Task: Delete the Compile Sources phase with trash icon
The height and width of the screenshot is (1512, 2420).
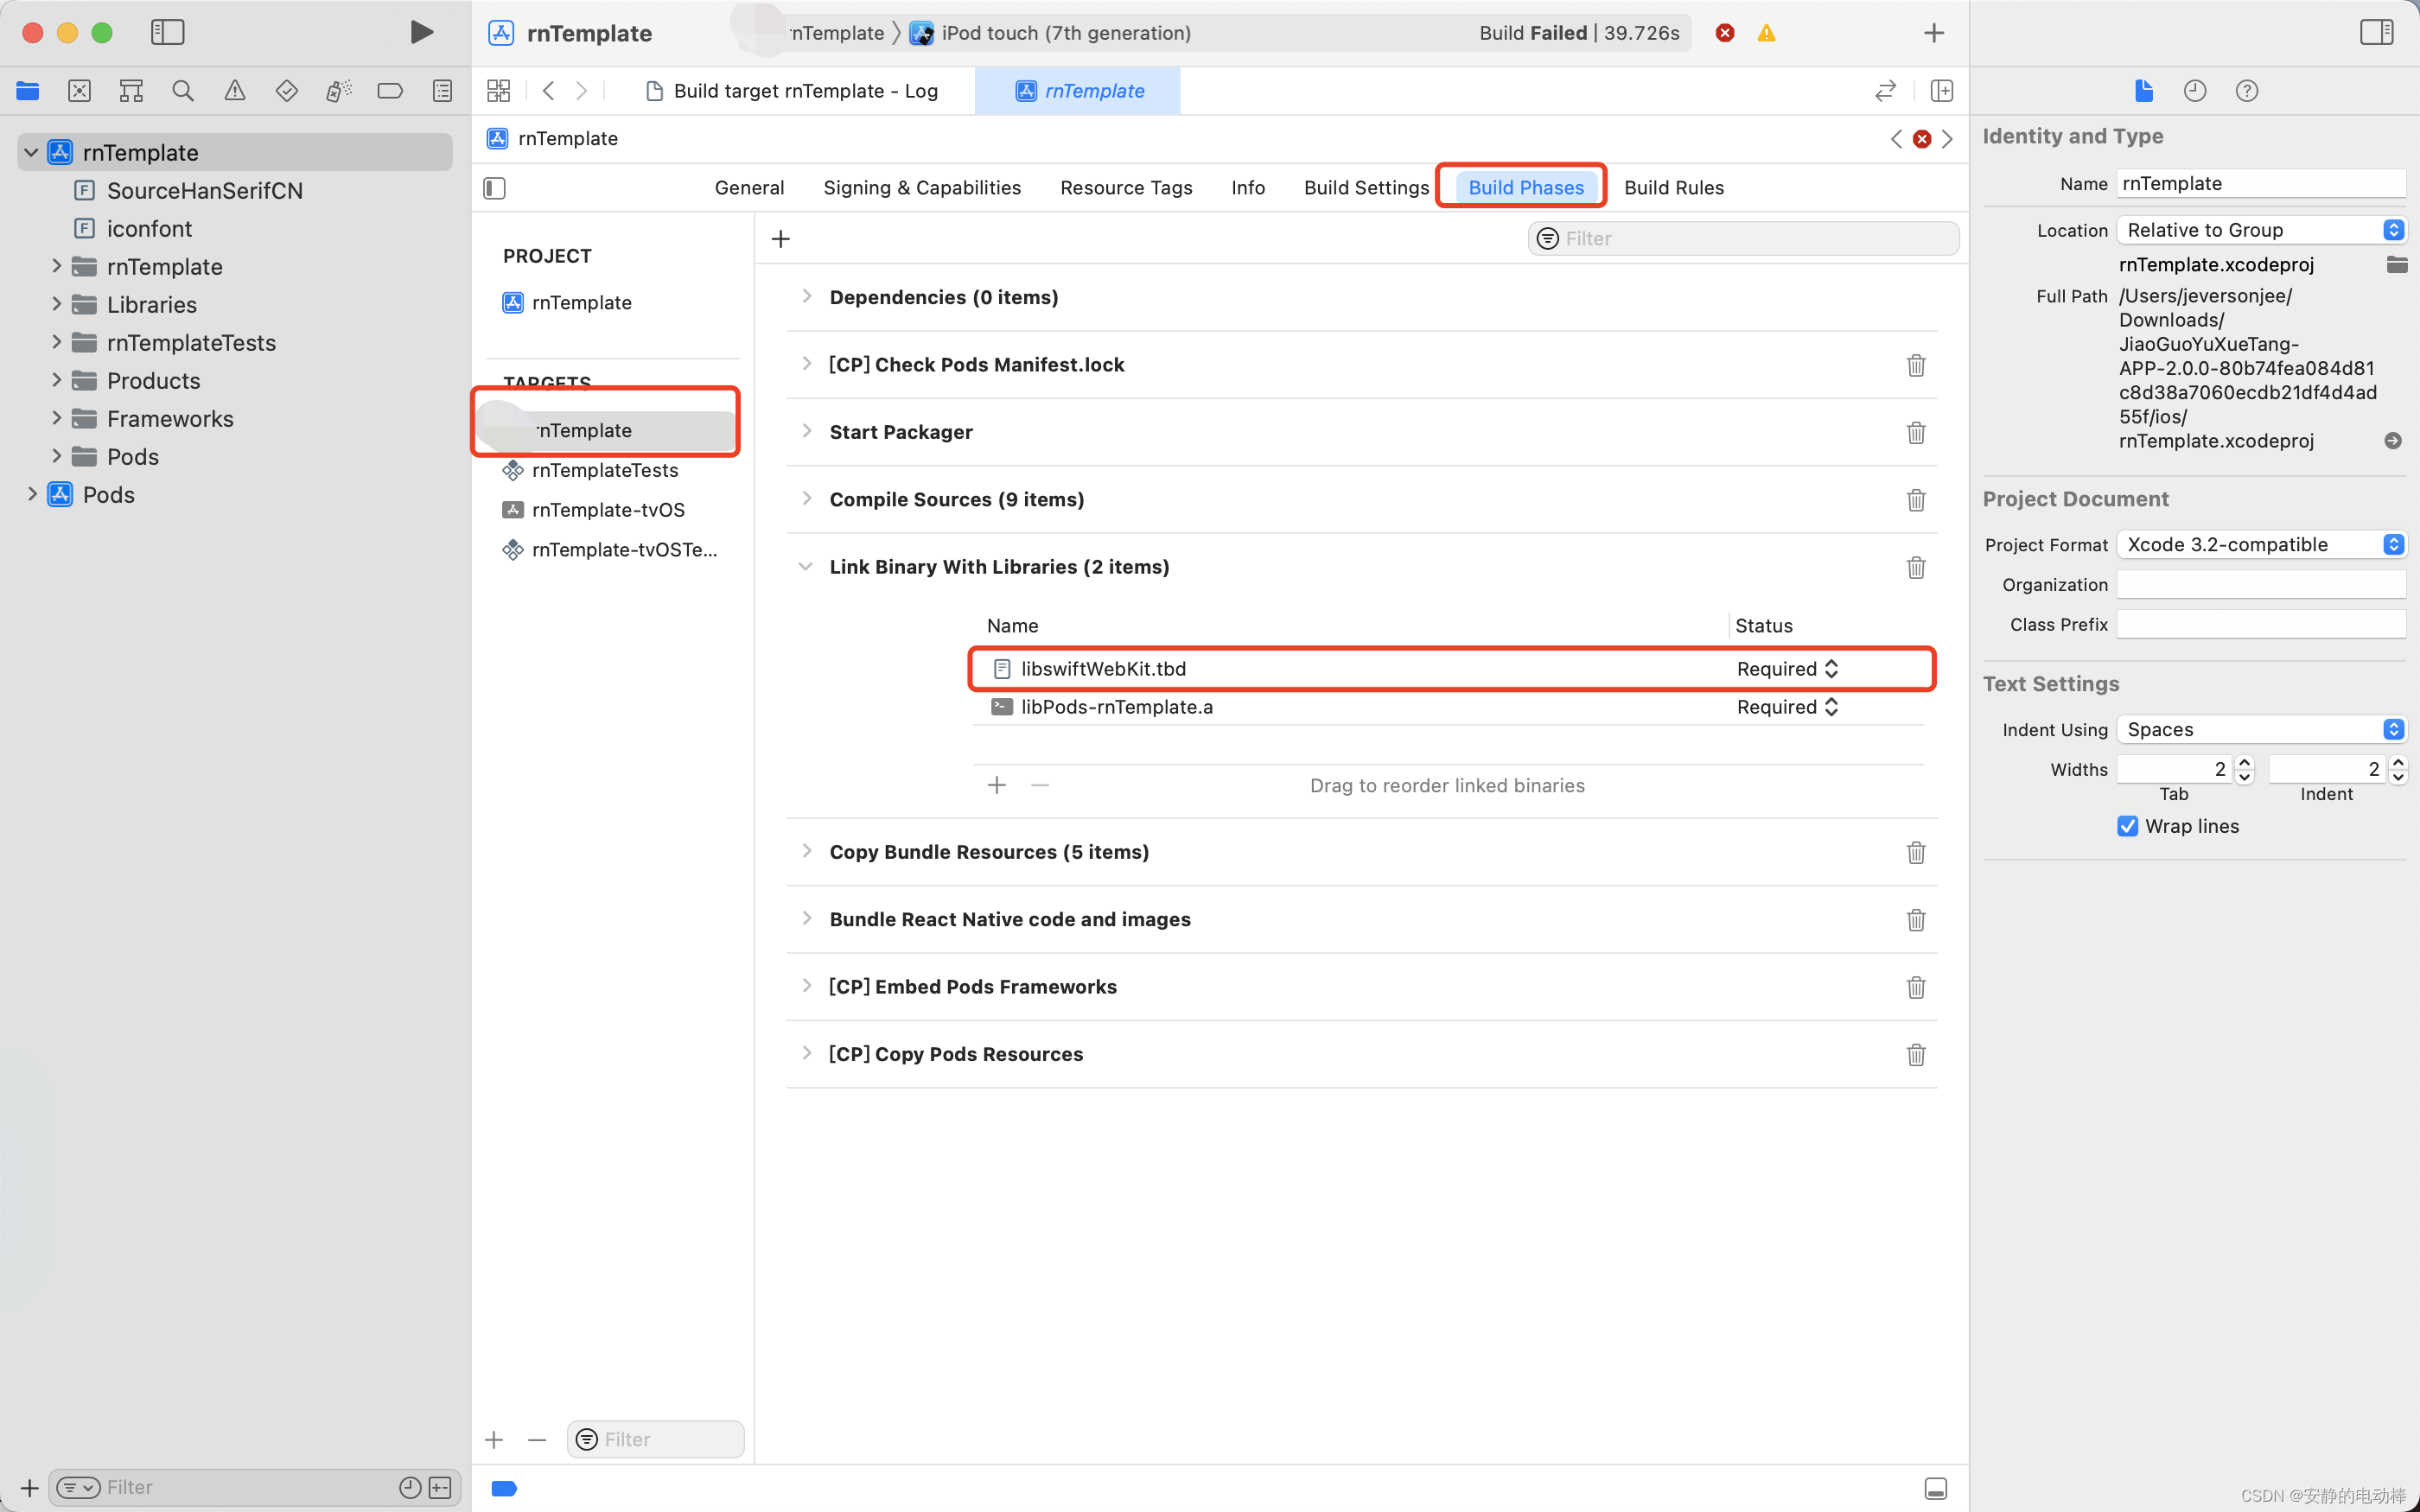Action: point(1915,500)
